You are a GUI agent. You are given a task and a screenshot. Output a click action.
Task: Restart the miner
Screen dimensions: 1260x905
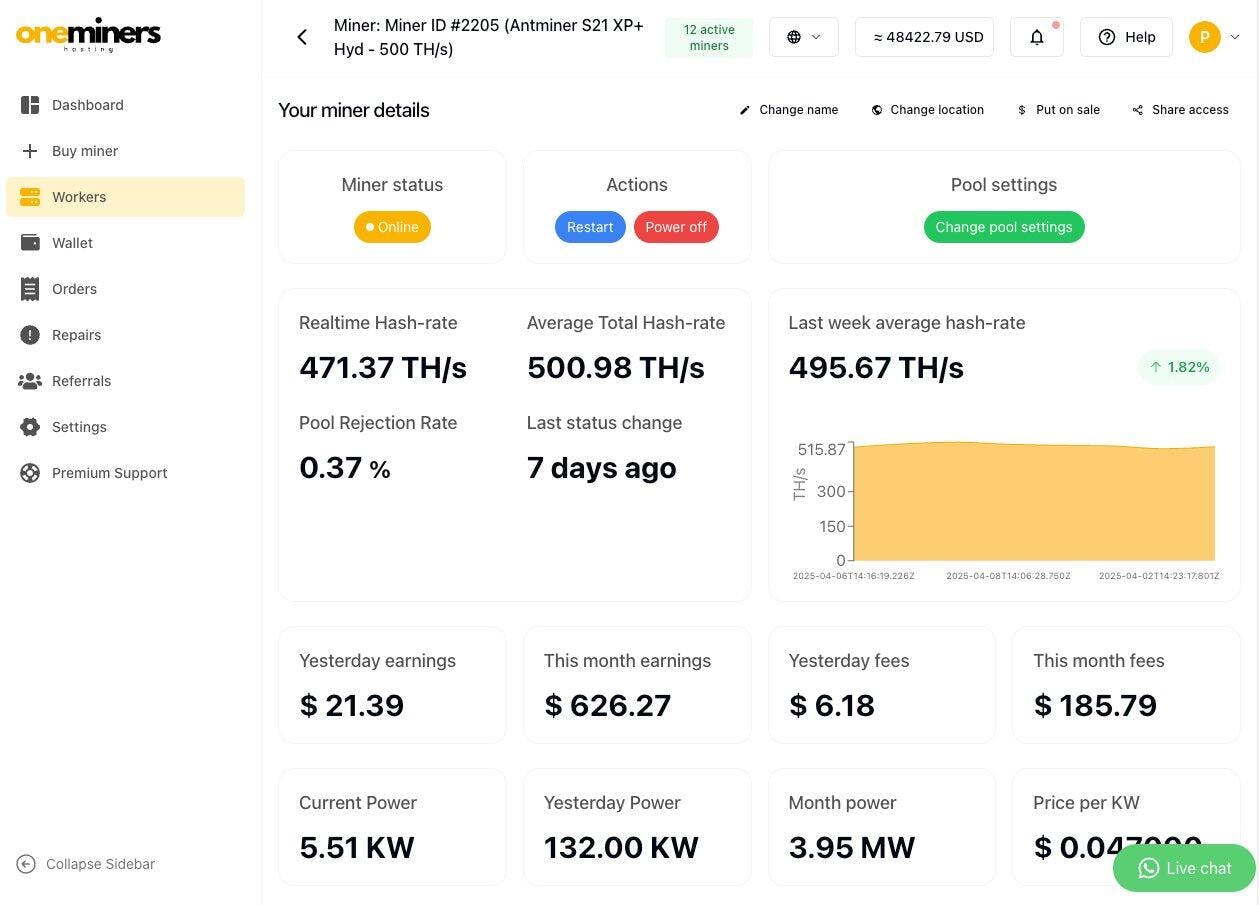(x=590, y=227)
